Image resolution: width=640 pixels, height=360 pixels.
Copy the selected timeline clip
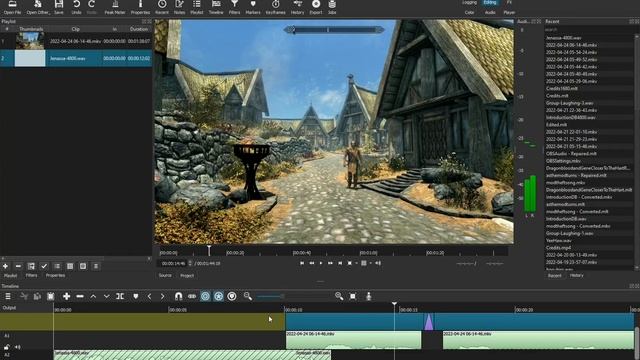pos(37,296)
